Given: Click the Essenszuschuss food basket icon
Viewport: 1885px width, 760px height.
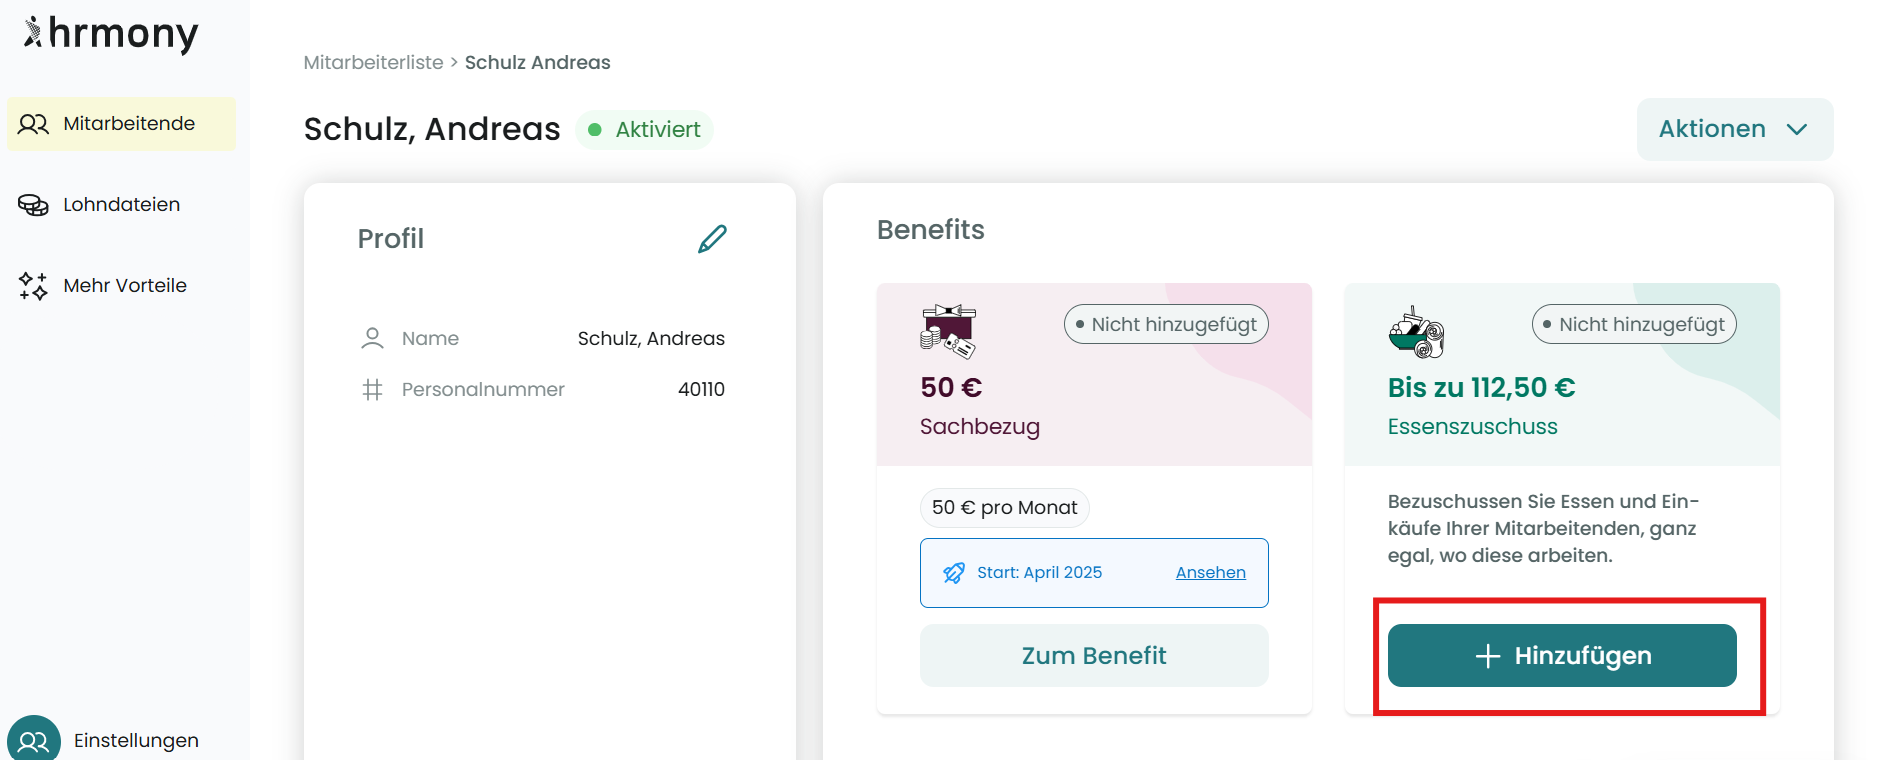Looking at the screenshot, I should click(x=1416, y=333).
